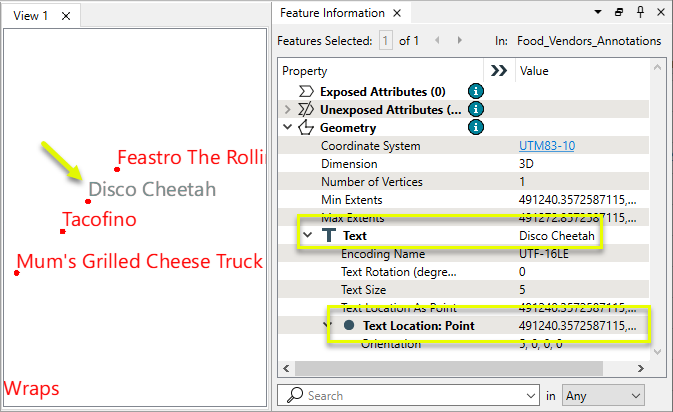Image resolution: width=673 pixels, height=412 pixels.
Task: Collapse the Geometry section
Action: pos(288,128)
